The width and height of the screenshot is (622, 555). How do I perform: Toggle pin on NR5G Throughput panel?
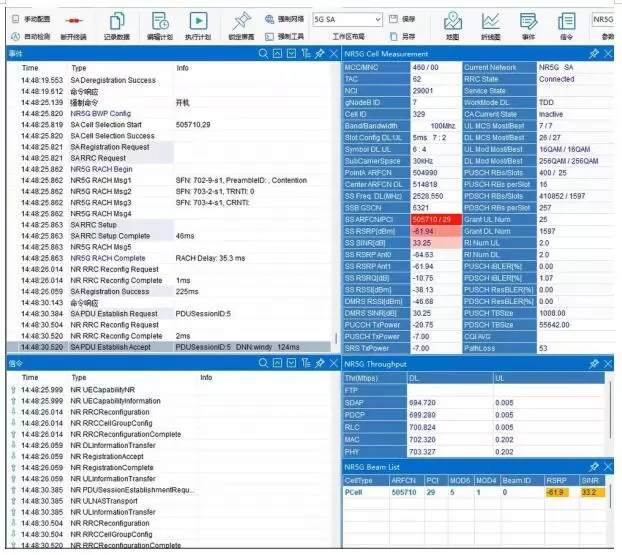pos(594,364)
